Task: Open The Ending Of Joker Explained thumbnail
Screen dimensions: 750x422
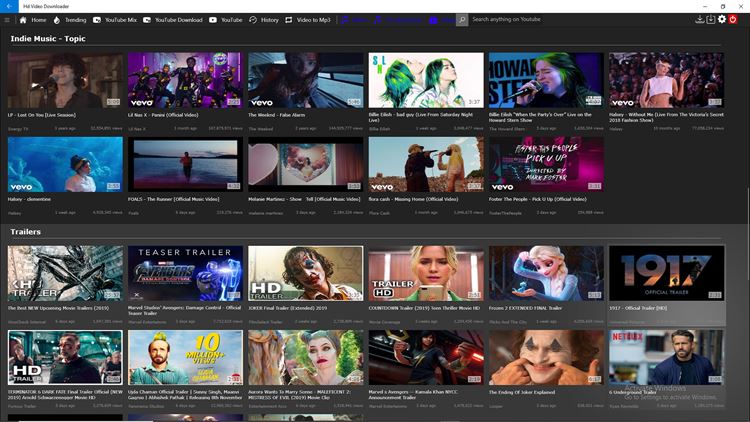Action: 546,357
